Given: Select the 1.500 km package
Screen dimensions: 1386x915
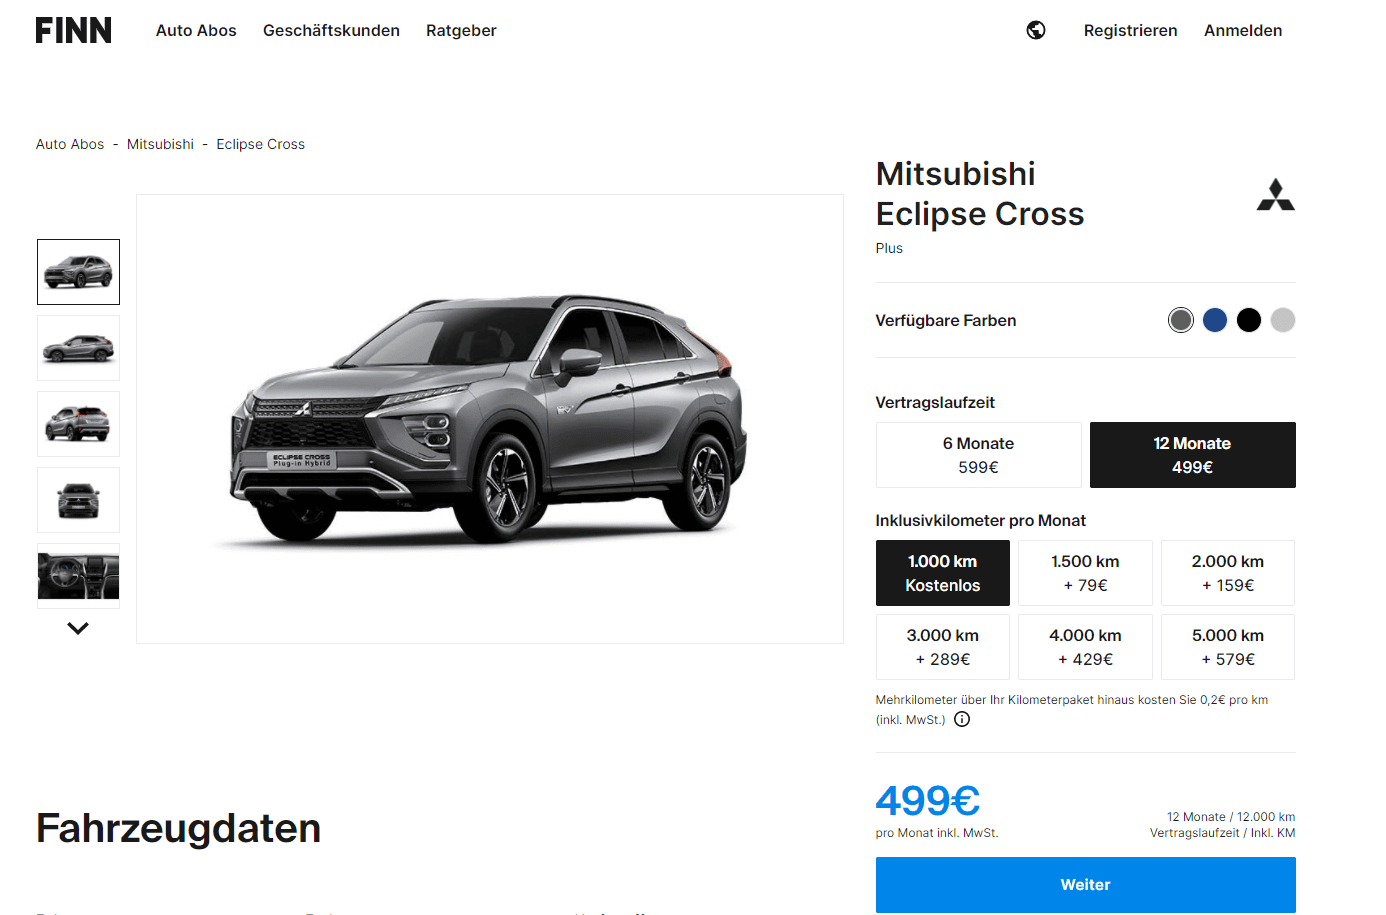Looking at the screenshot, I should click(1085, 573).
